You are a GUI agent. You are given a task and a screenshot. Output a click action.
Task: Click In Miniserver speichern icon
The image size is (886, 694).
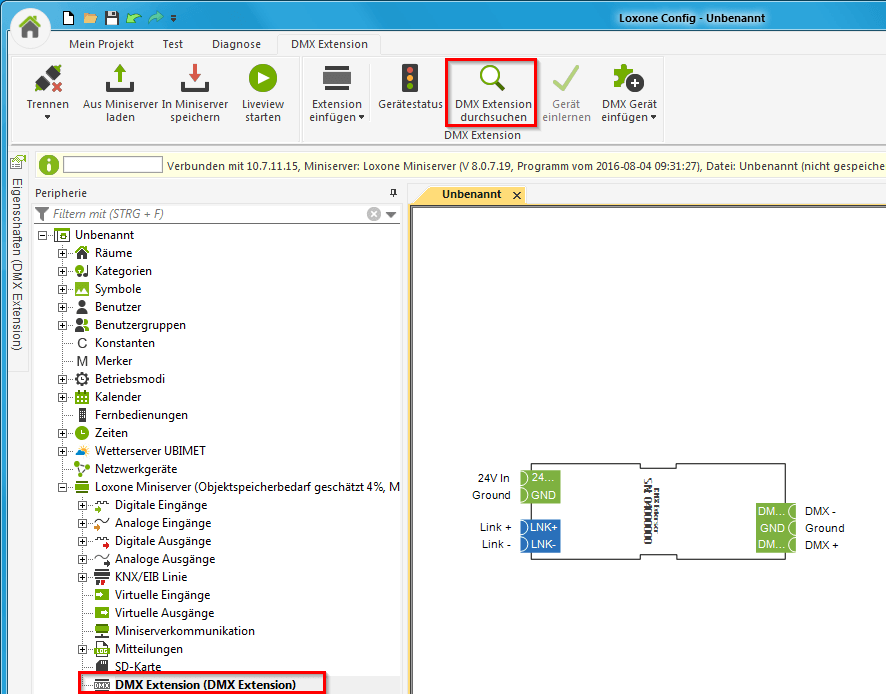pos(195,79)
